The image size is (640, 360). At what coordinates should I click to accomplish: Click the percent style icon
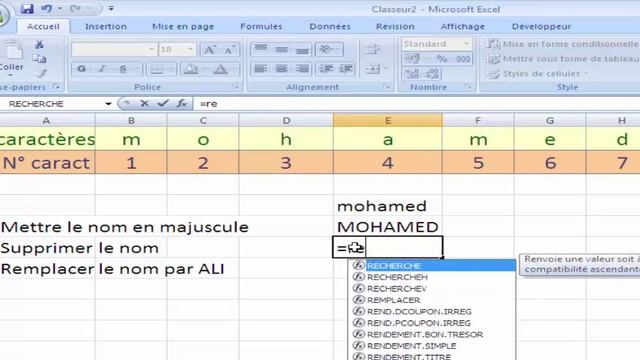coord(442,59)
